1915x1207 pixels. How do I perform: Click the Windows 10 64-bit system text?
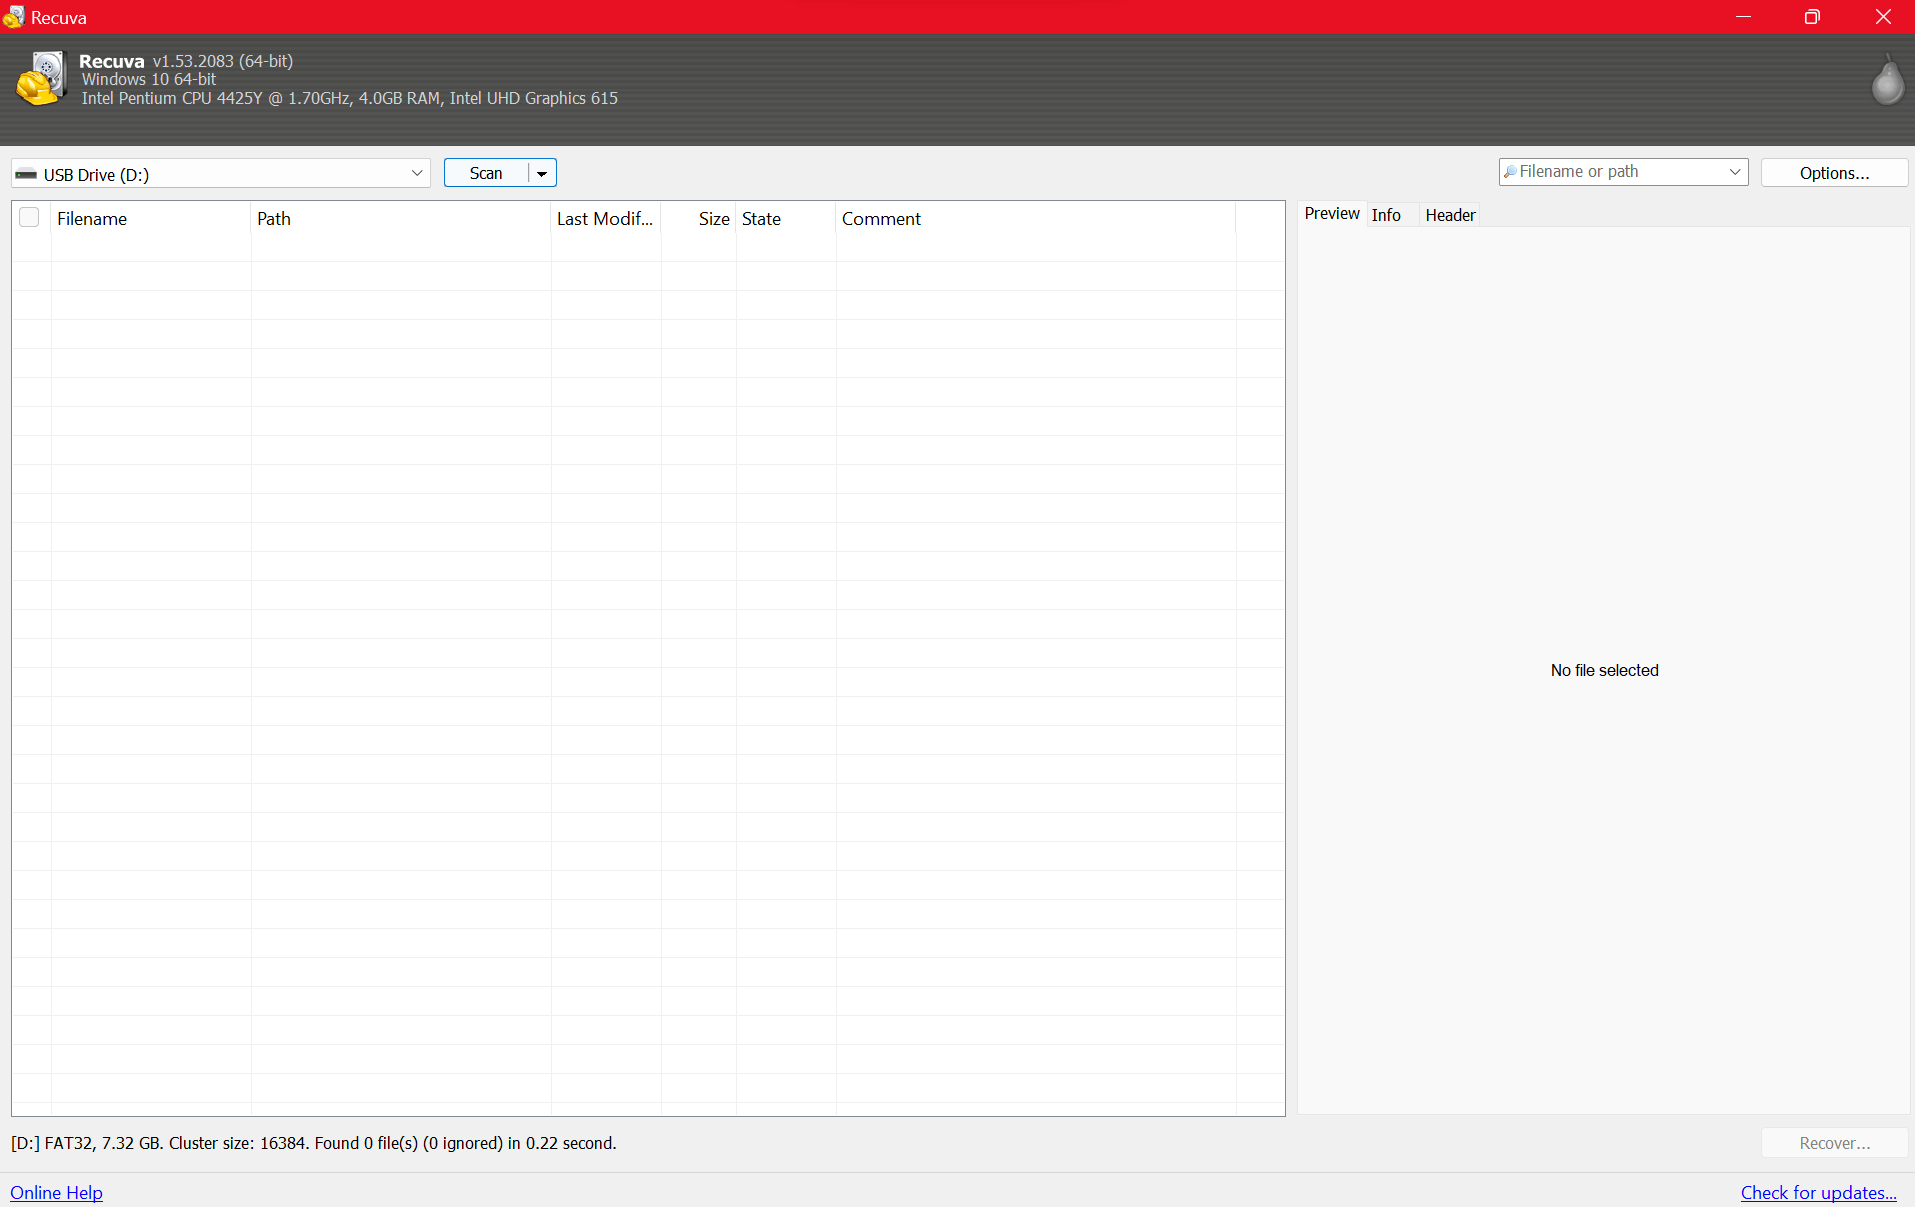tap(149, 79)
